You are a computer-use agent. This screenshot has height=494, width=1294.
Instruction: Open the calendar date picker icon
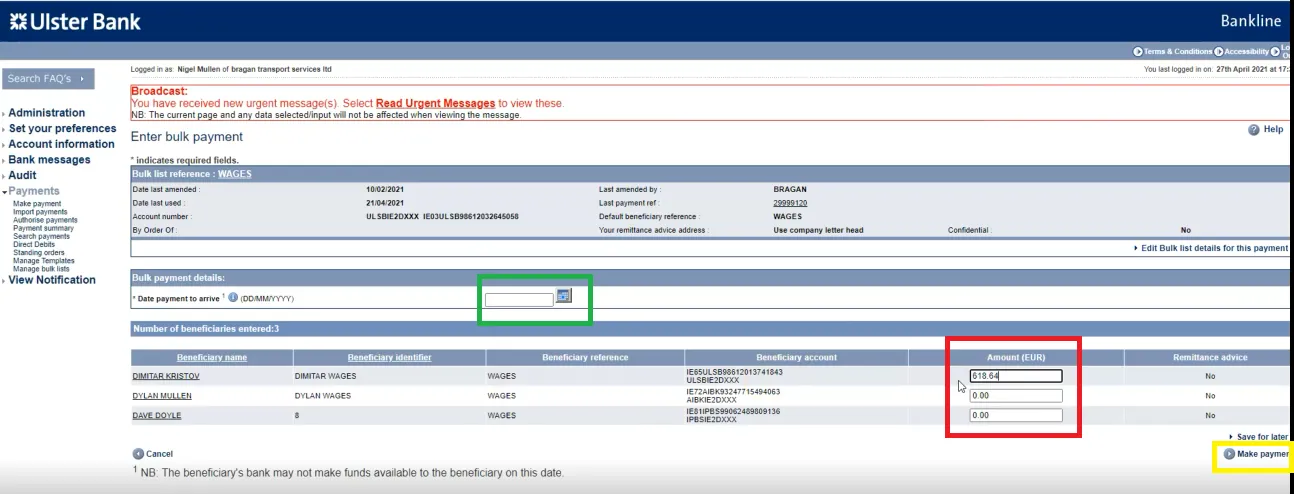point(564,296)
